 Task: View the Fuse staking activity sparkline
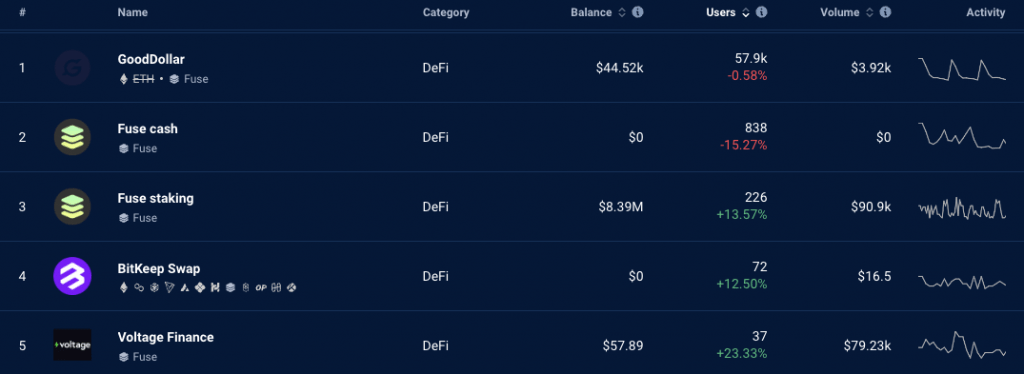(962, 208)
